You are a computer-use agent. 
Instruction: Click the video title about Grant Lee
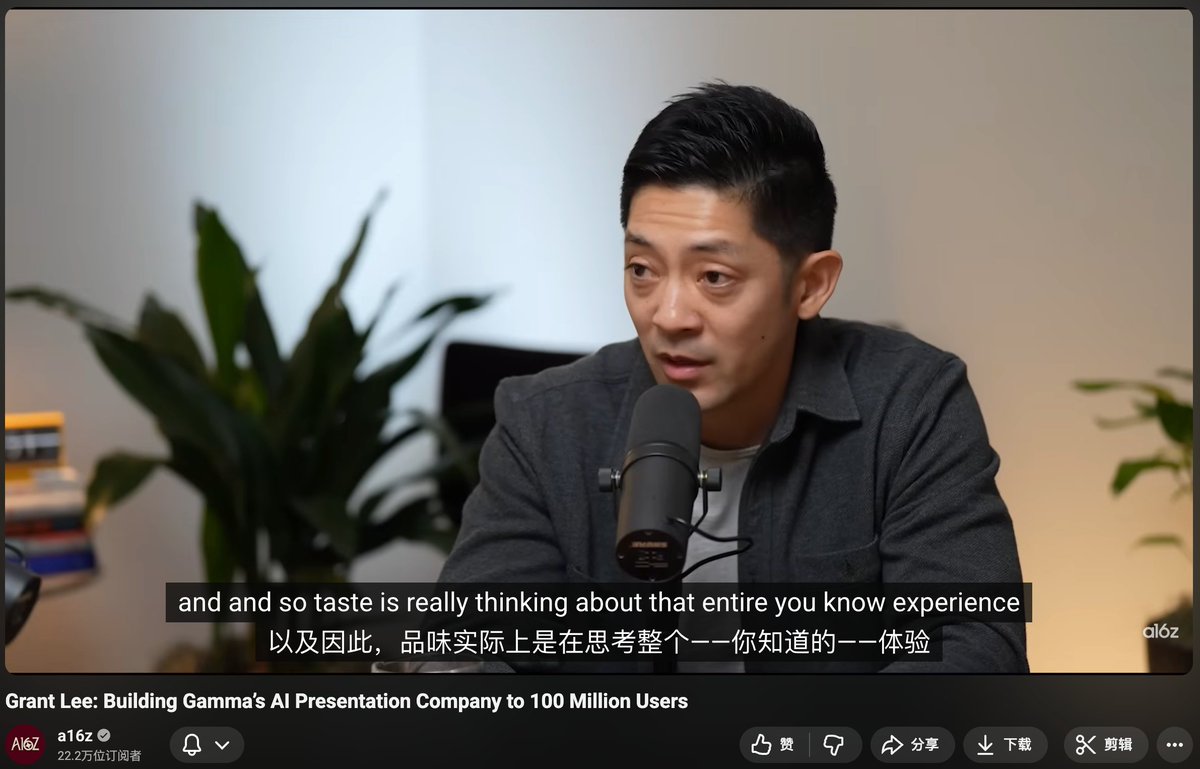click(x=345, y=701)
